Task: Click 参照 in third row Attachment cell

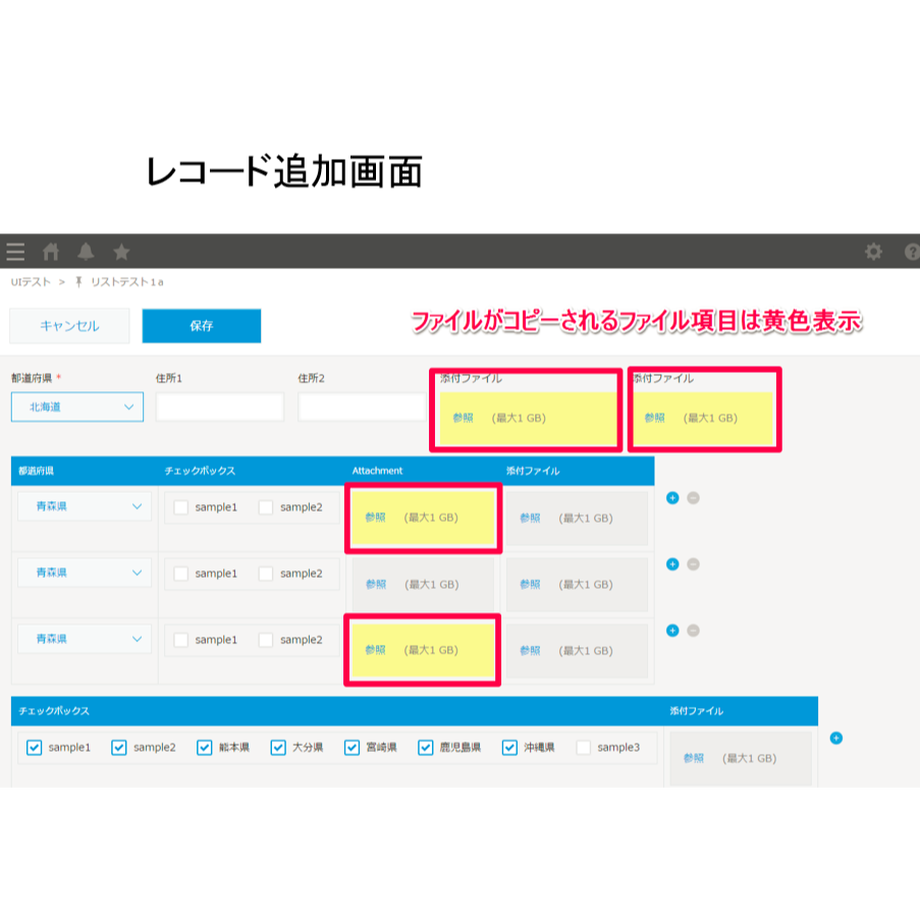Action: pos(376,650)
